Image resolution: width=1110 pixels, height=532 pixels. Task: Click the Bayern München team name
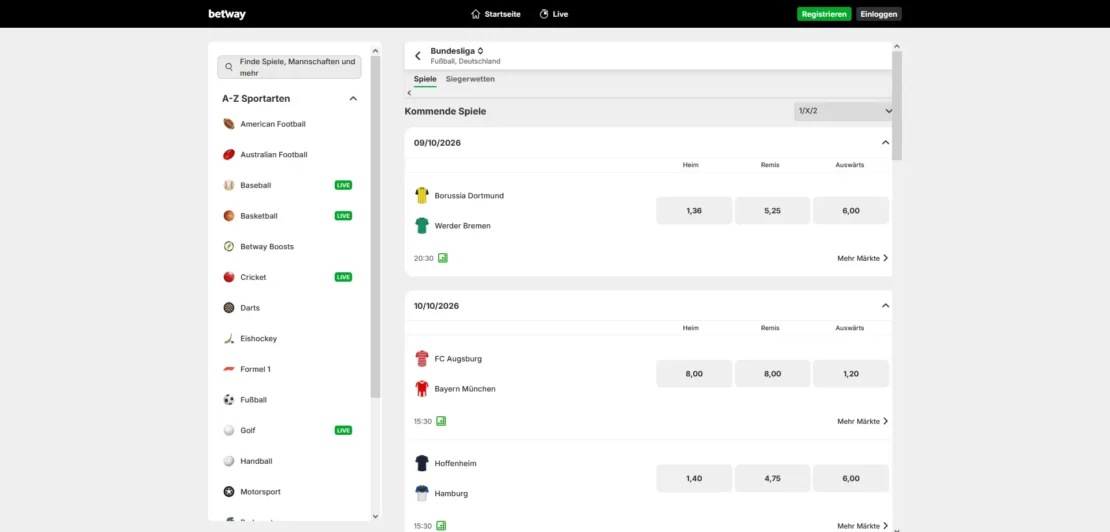pos(465,388)
